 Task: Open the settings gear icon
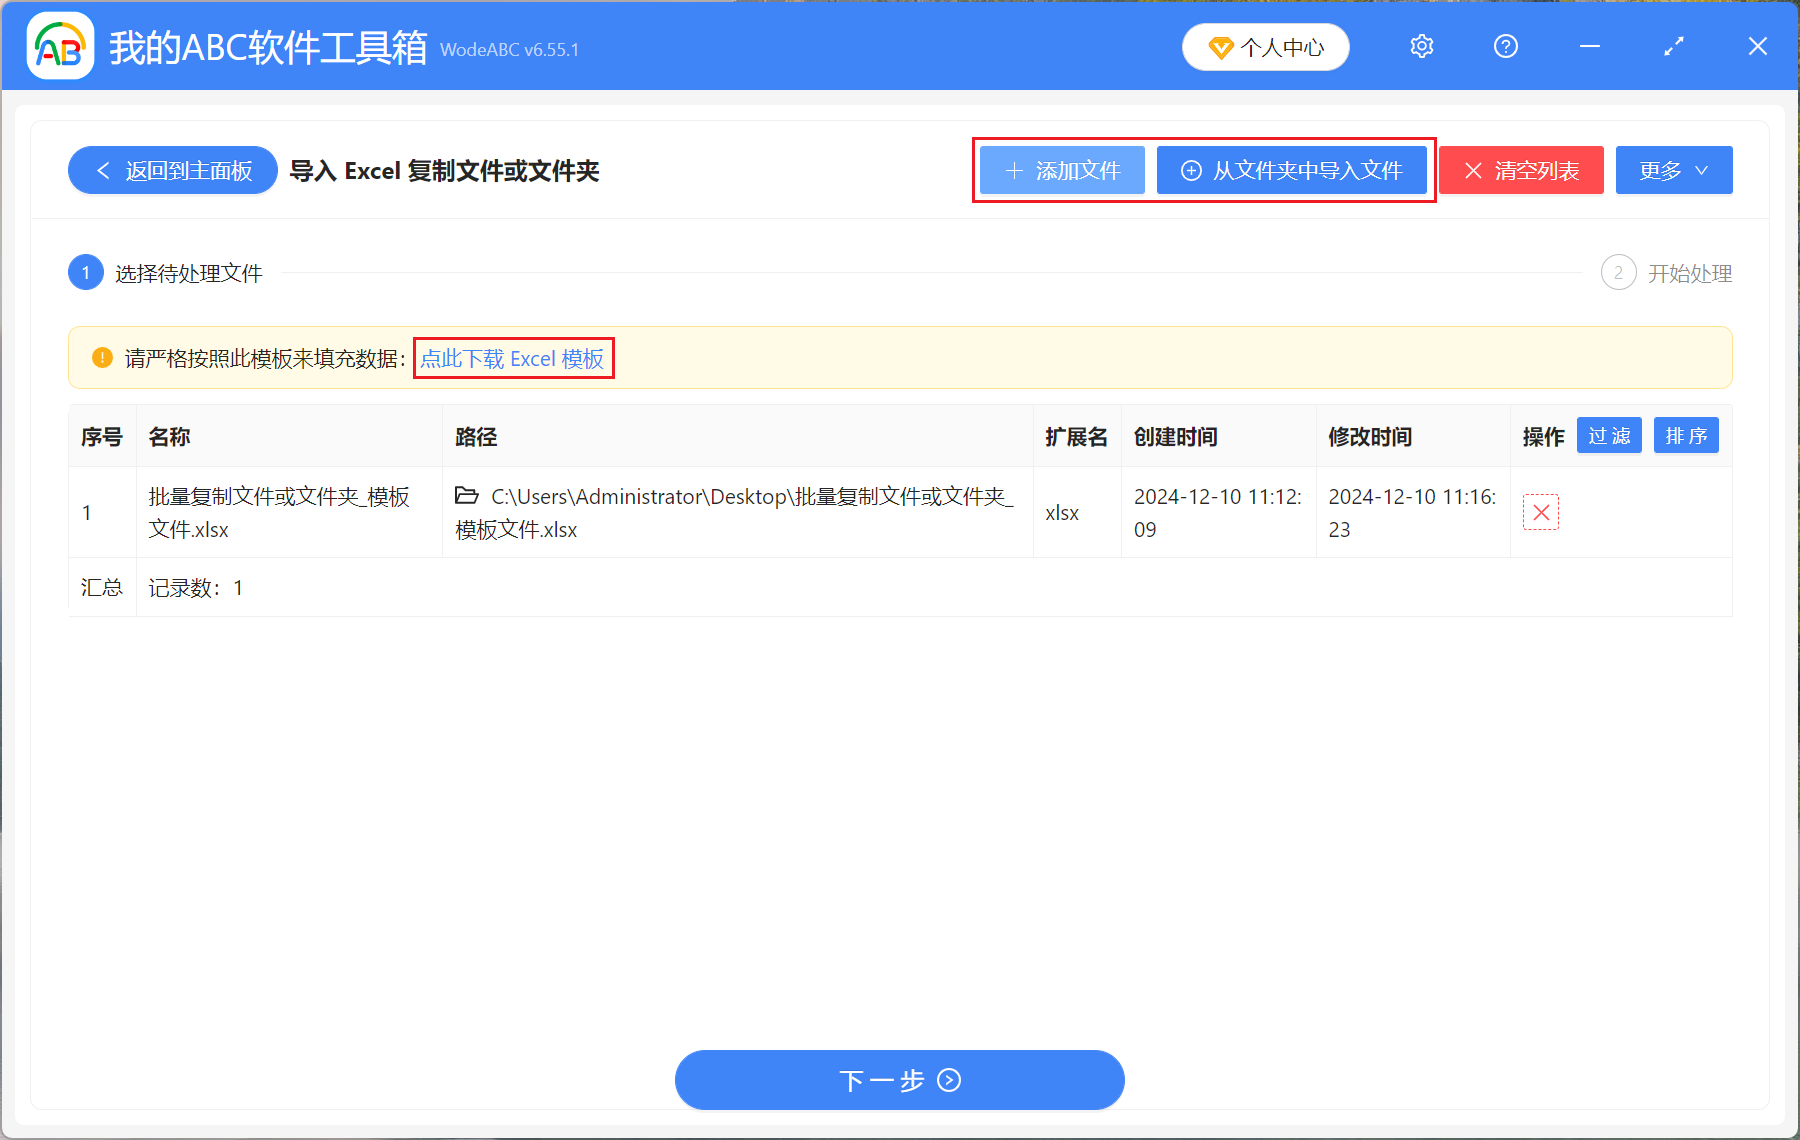click(1421, 46)
